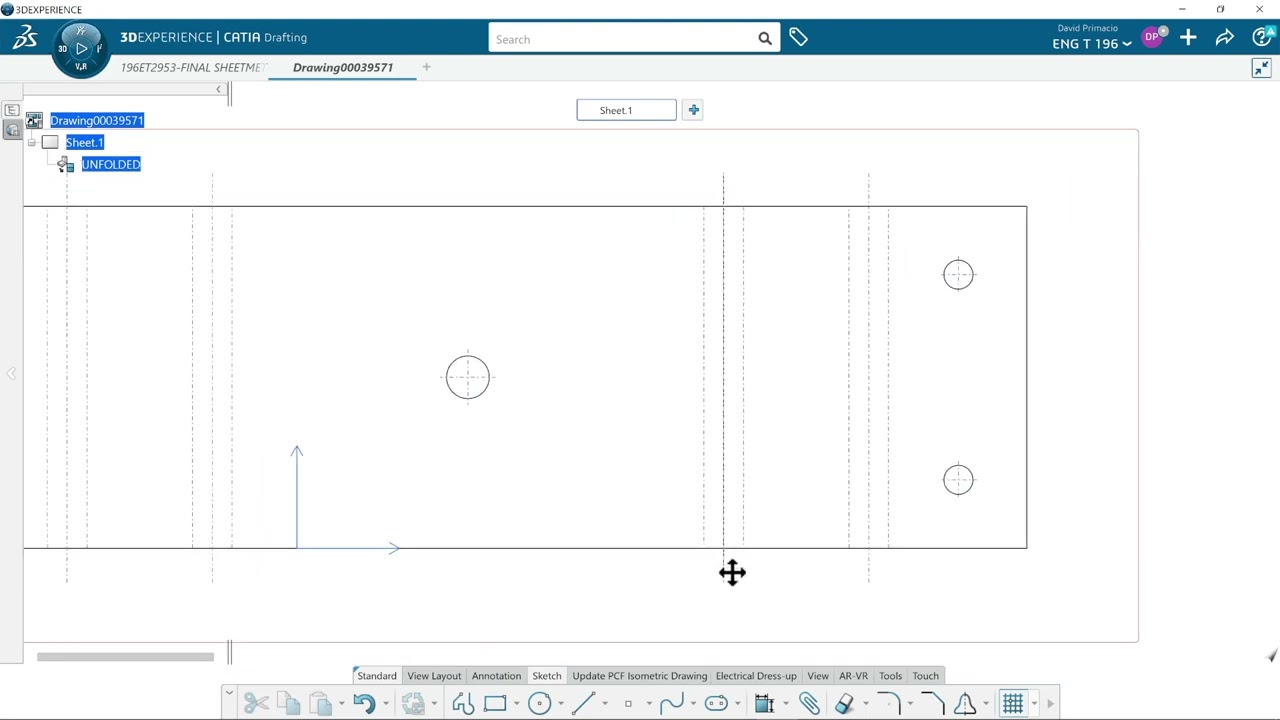Click the bell-shaped constraint icon
Viewport: 1280px width, 720px height.
965,704
